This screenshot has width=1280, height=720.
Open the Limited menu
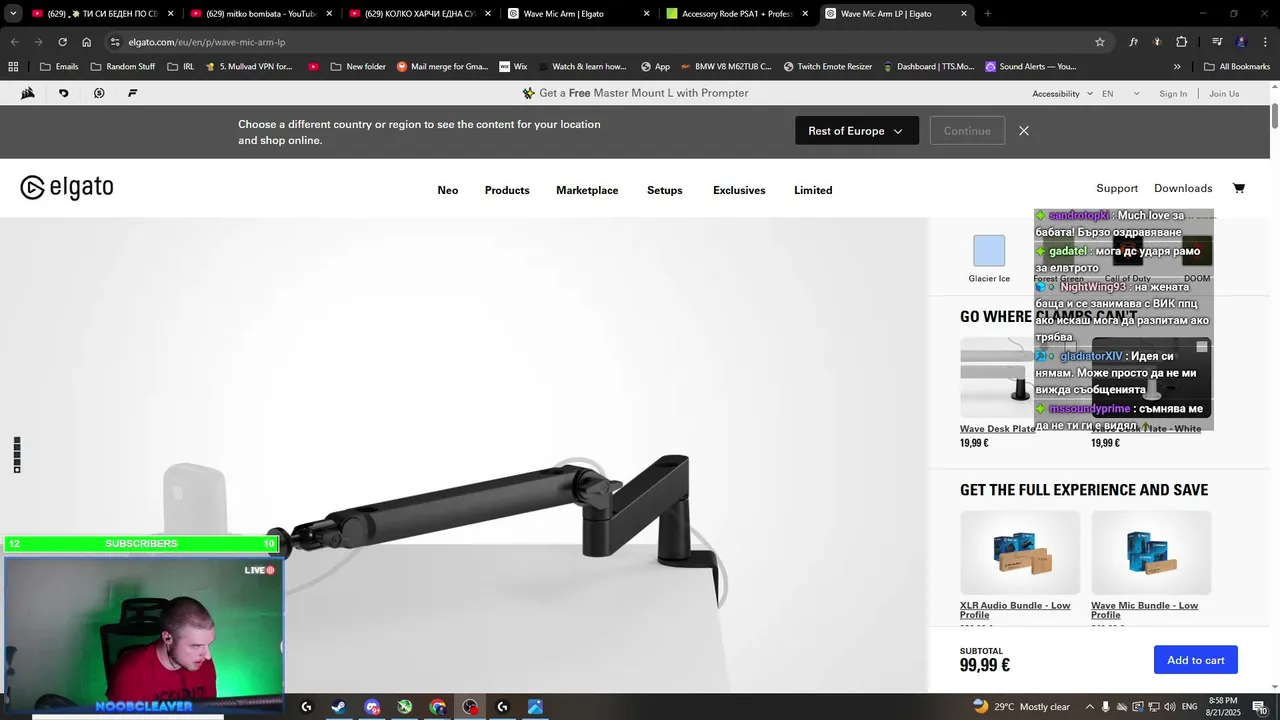coord(813,190)
